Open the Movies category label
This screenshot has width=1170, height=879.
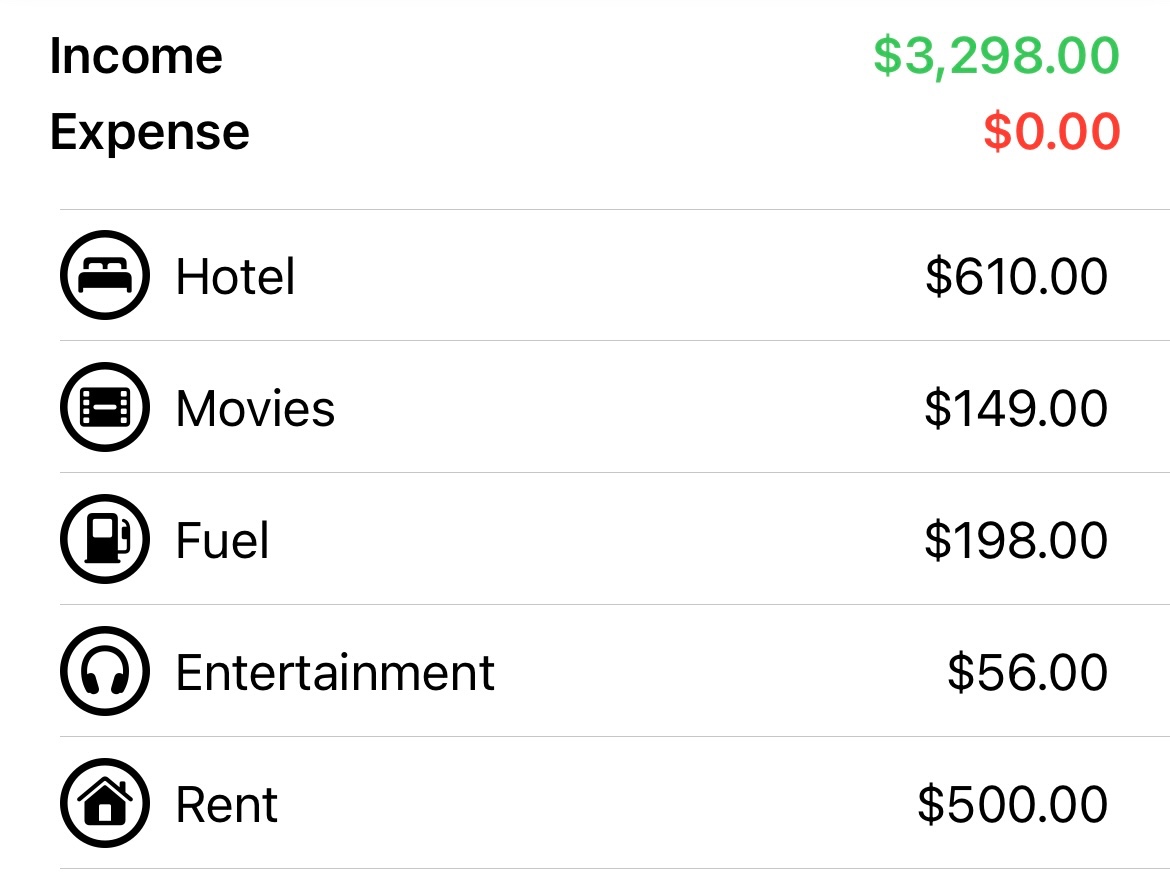255,409
